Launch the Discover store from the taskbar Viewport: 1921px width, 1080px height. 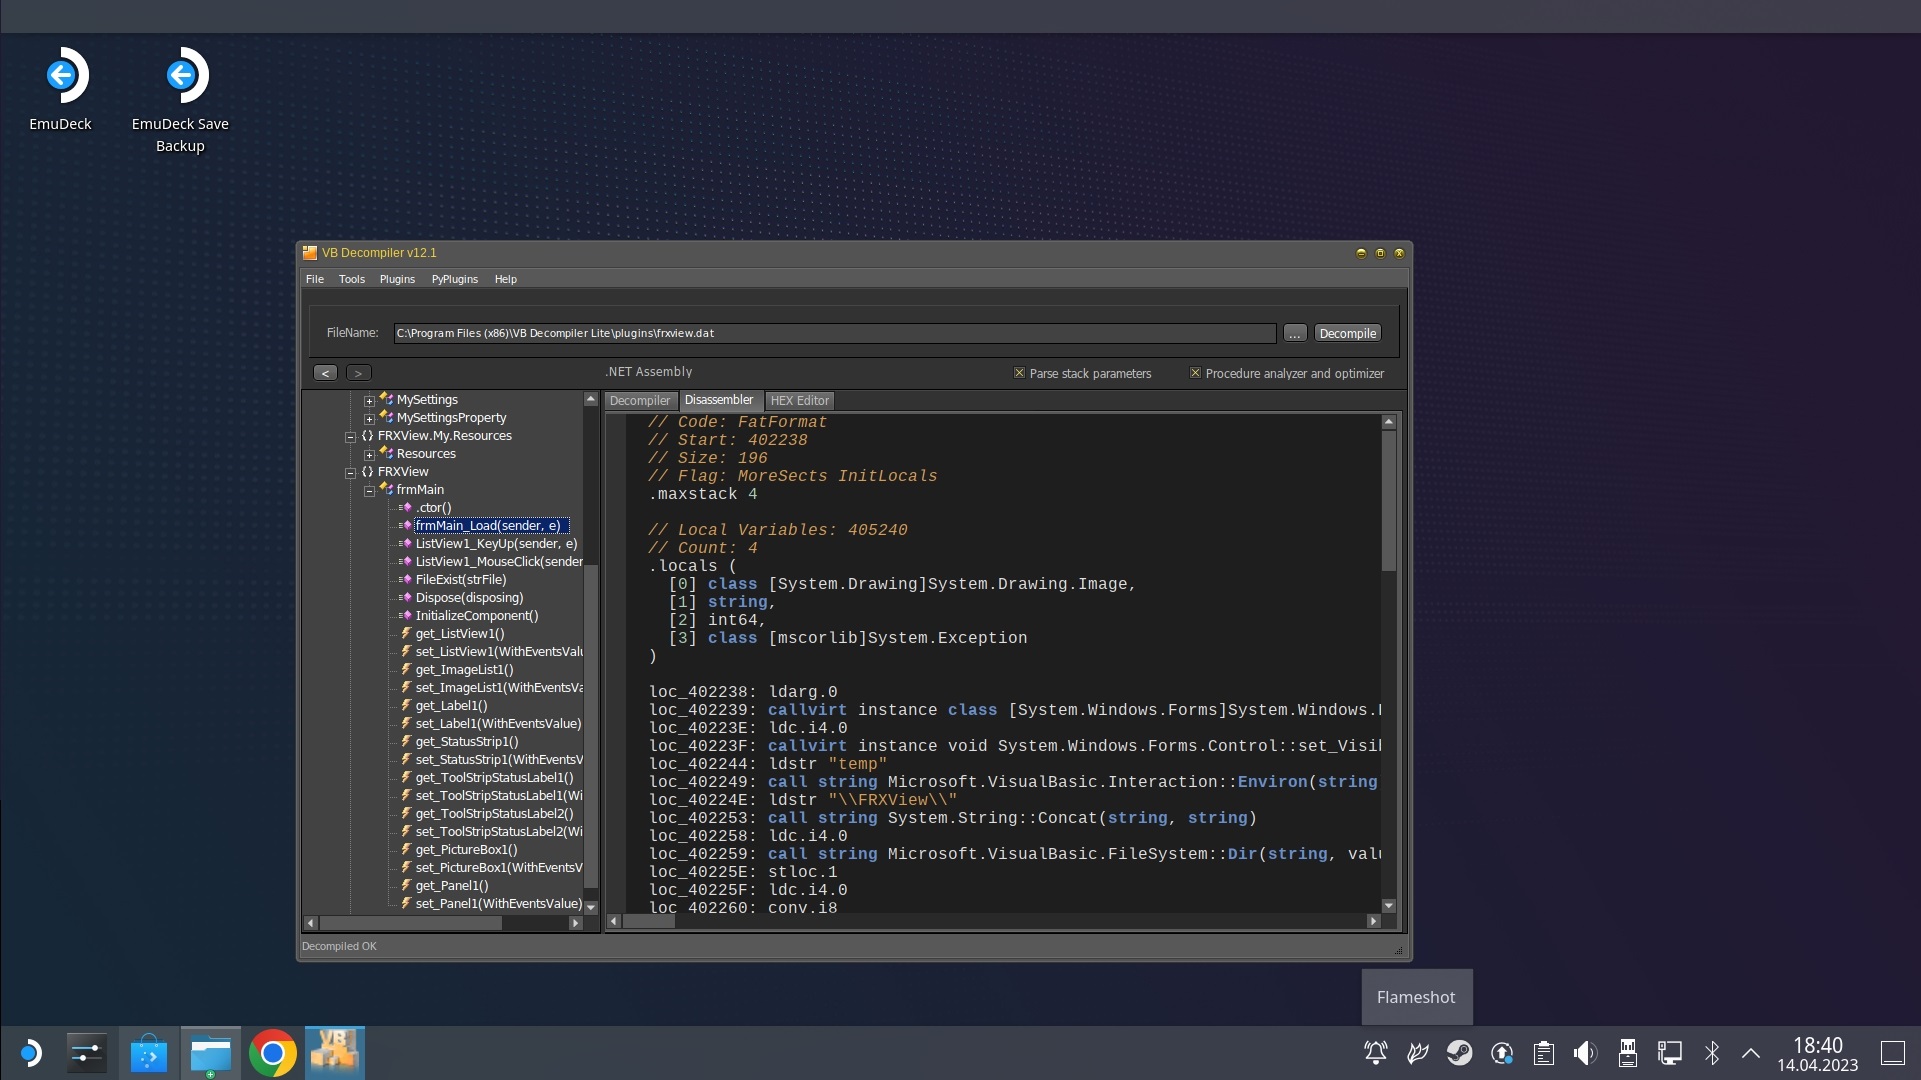(149, 1053)
